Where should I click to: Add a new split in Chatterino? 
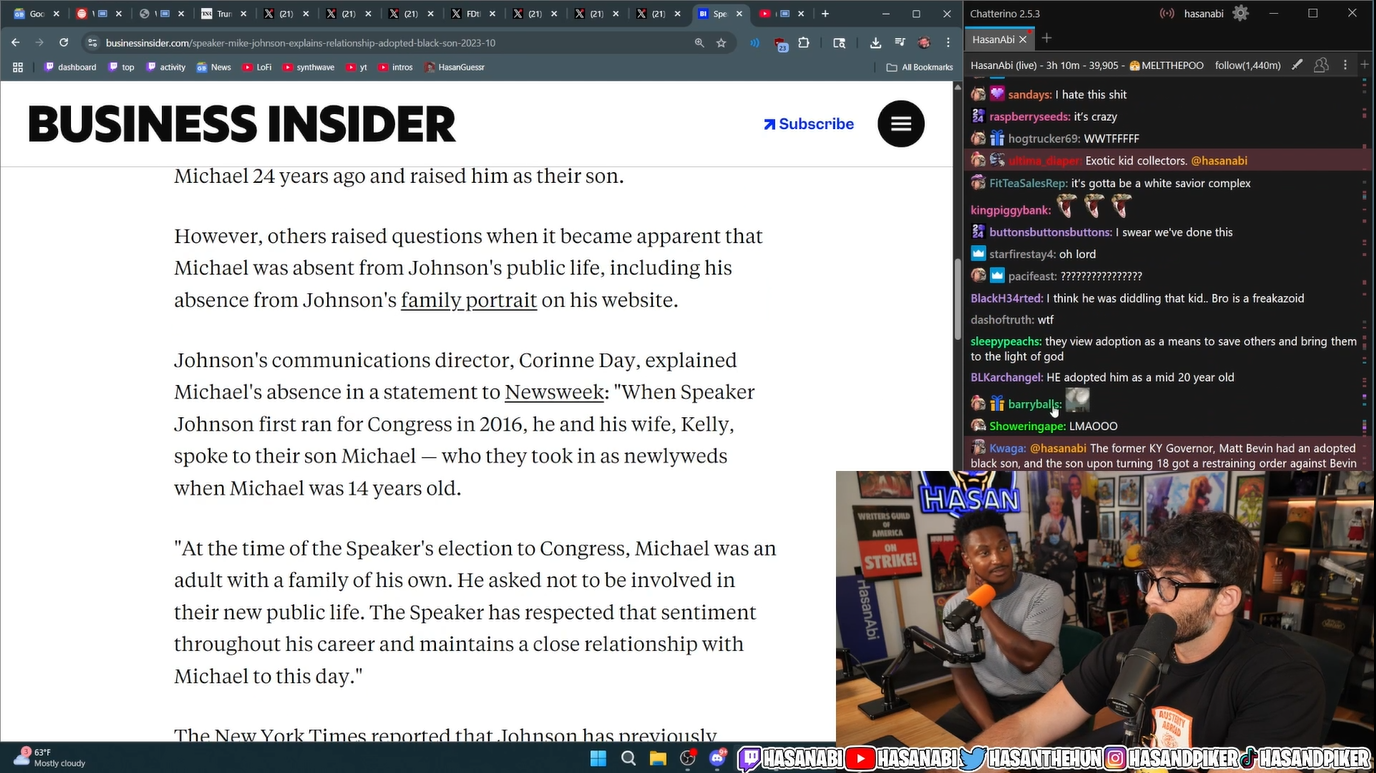tap(1365, 65)
